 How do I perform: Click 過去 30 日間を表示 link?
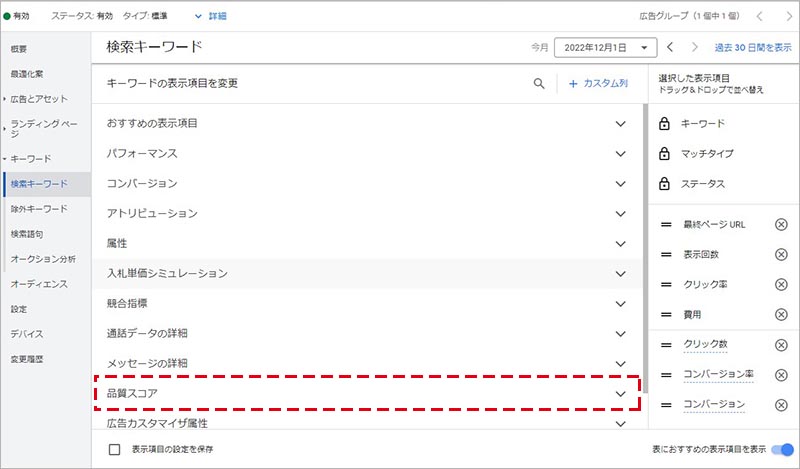(x=751, y=47)
